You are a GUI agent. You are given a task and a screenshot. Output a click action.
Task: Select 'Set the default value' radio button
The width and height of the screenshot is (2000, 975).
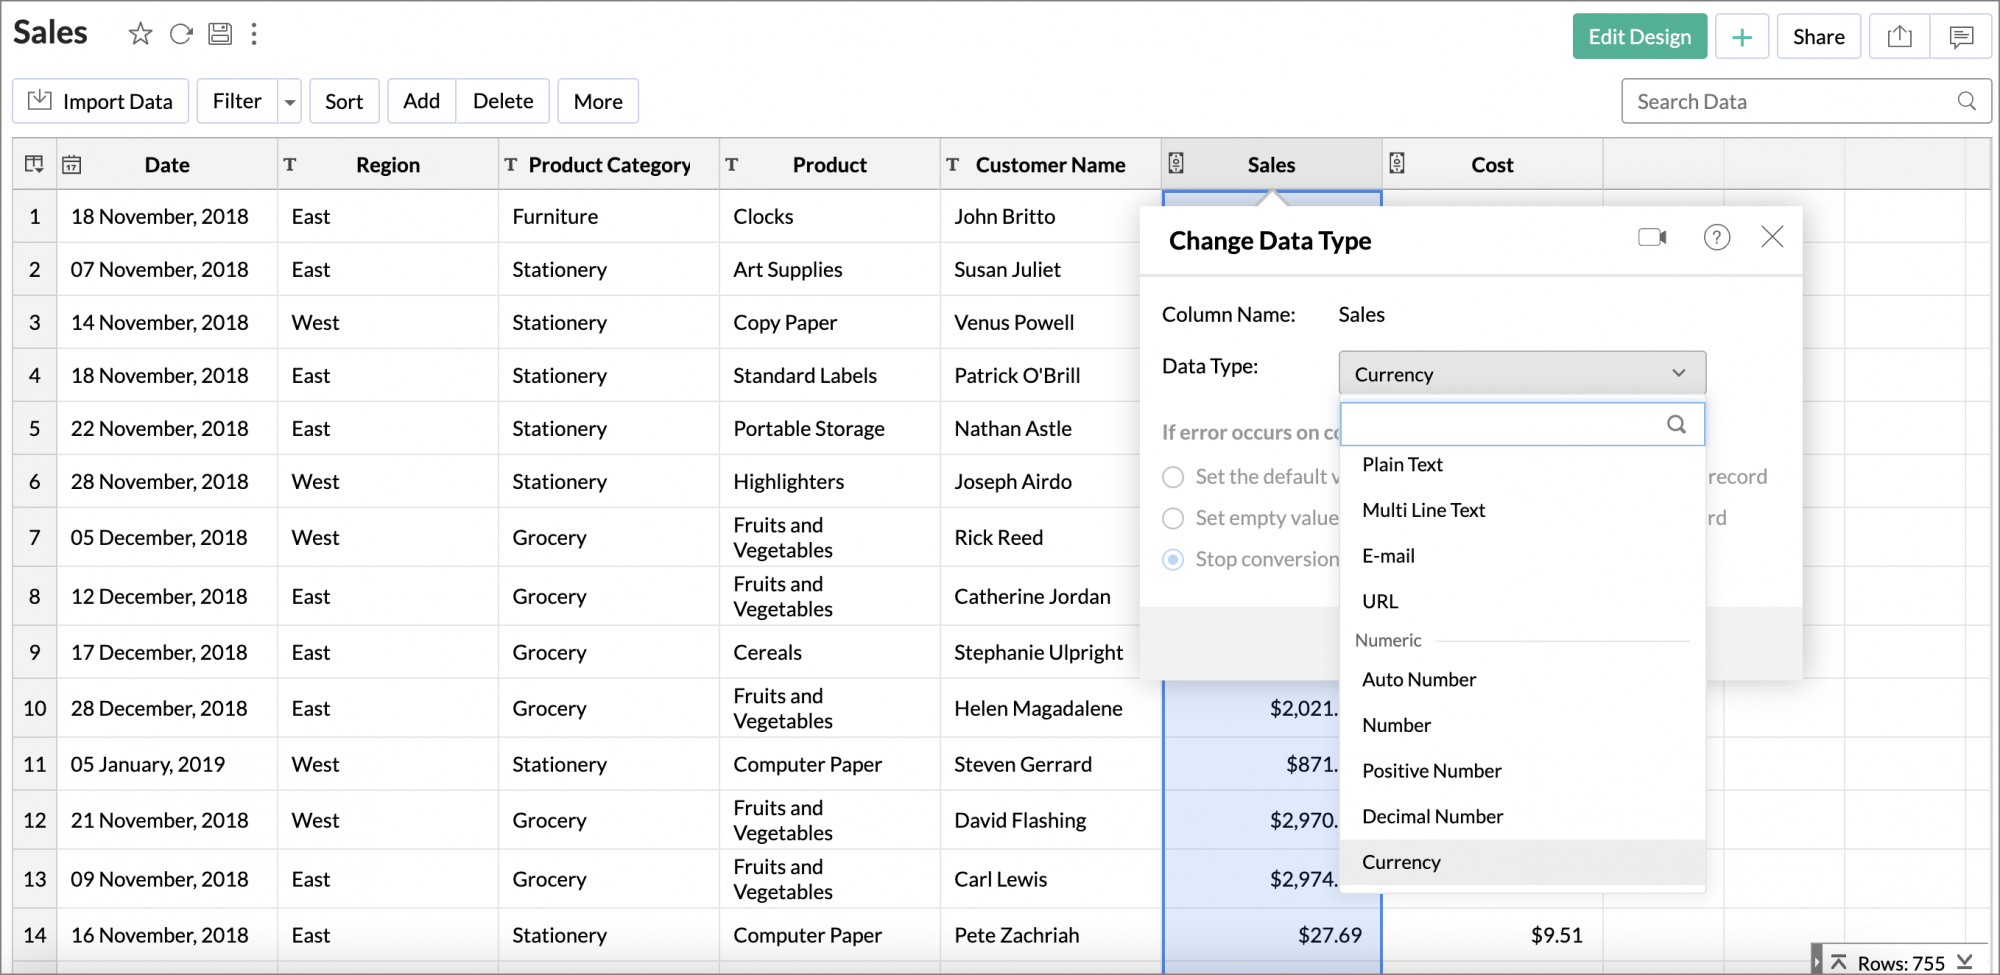(1173, 477)
